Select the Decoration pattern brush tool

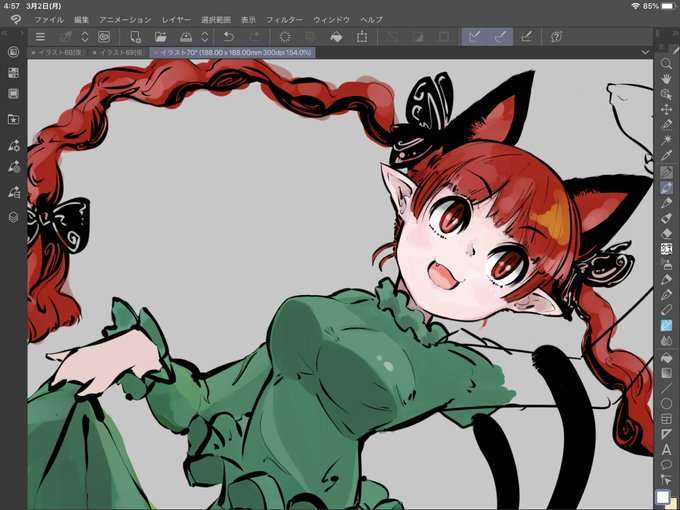tap(666, 249)
